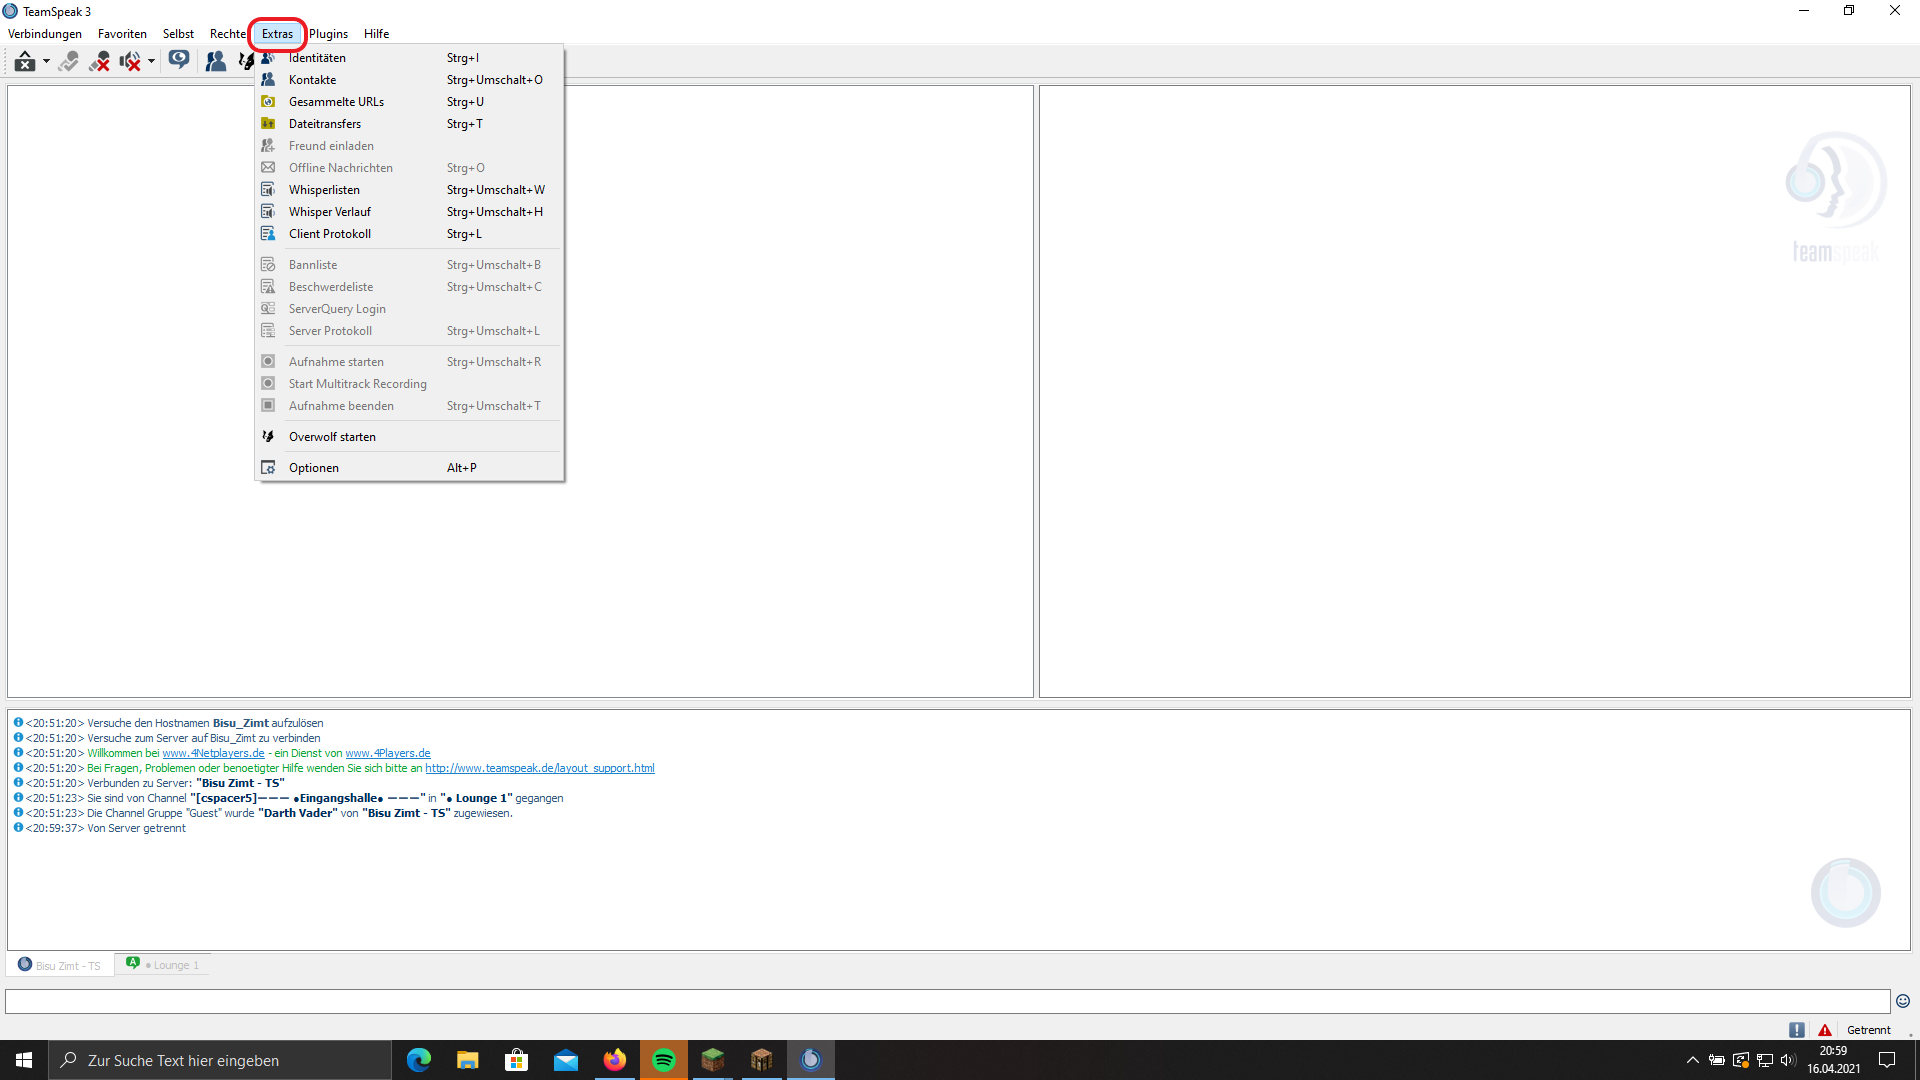
Task: Click ServerQuery Login in the menu
Action: [x=409, y=309]
